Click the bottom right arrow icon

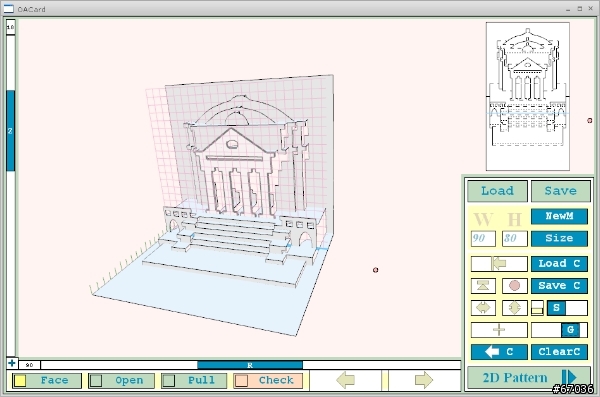424,380
